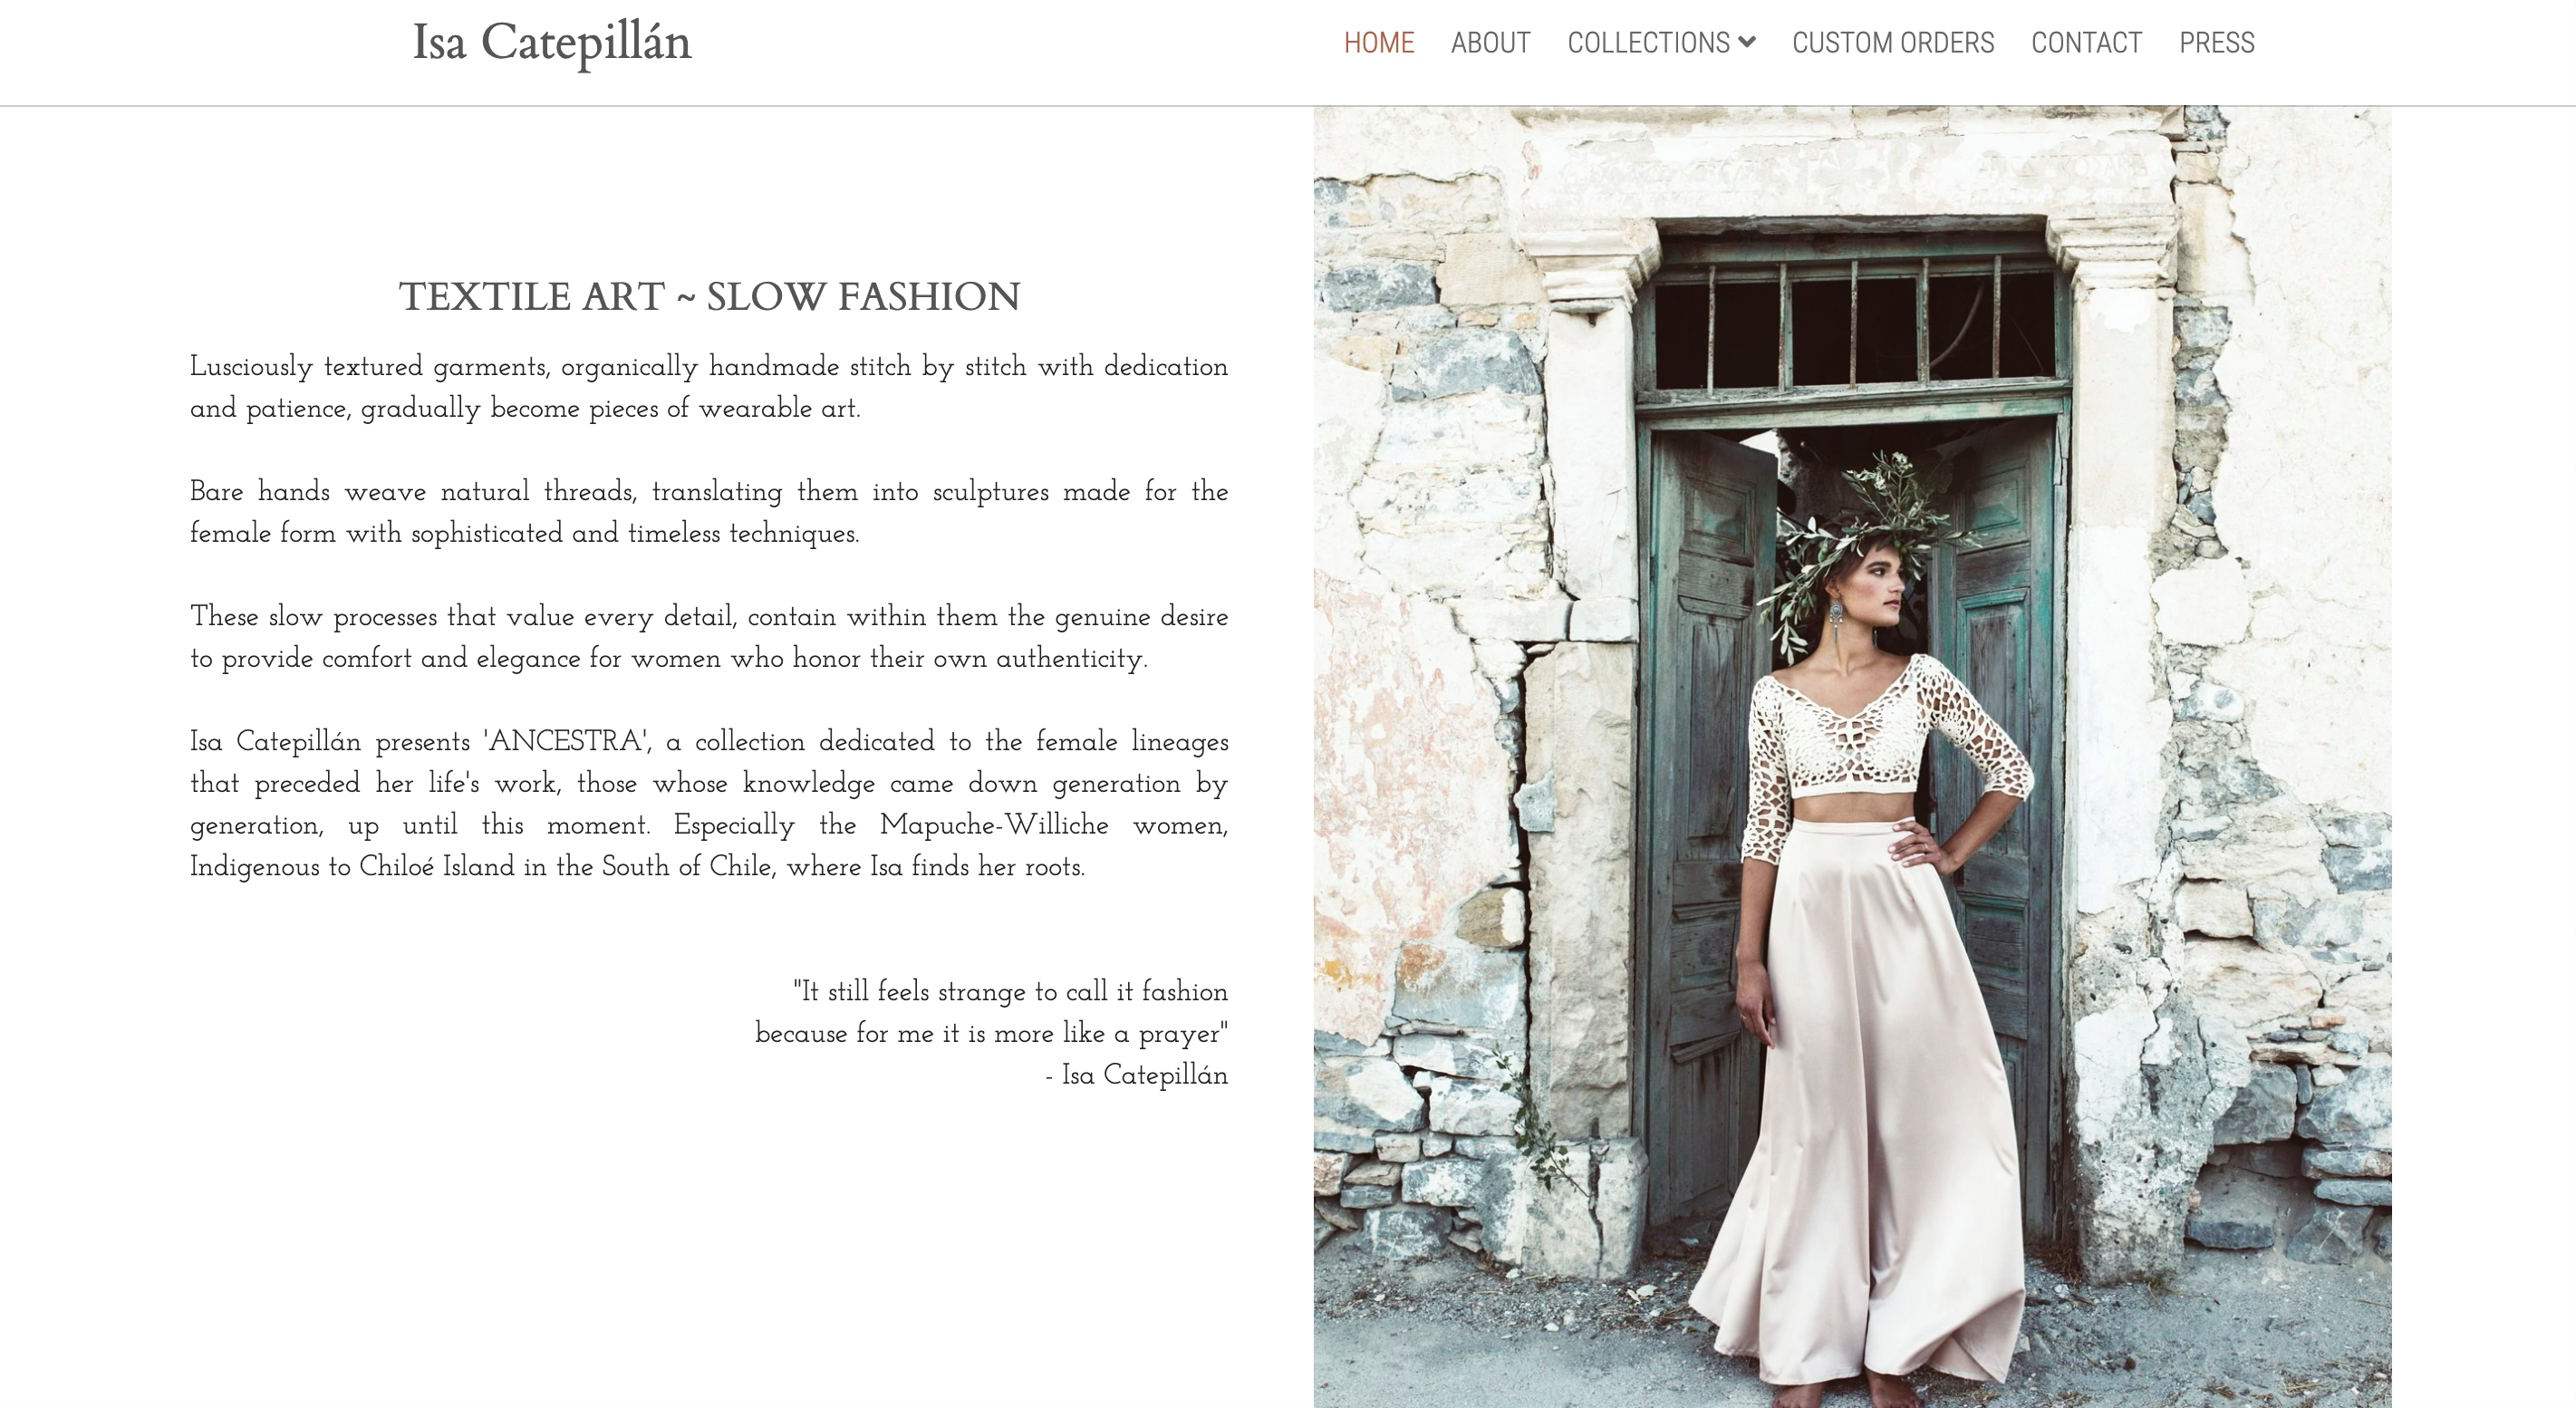Click the 'ANCESTRA' collection paragraph
This screenshot has height=1408, width=2576.
point(709,804)
